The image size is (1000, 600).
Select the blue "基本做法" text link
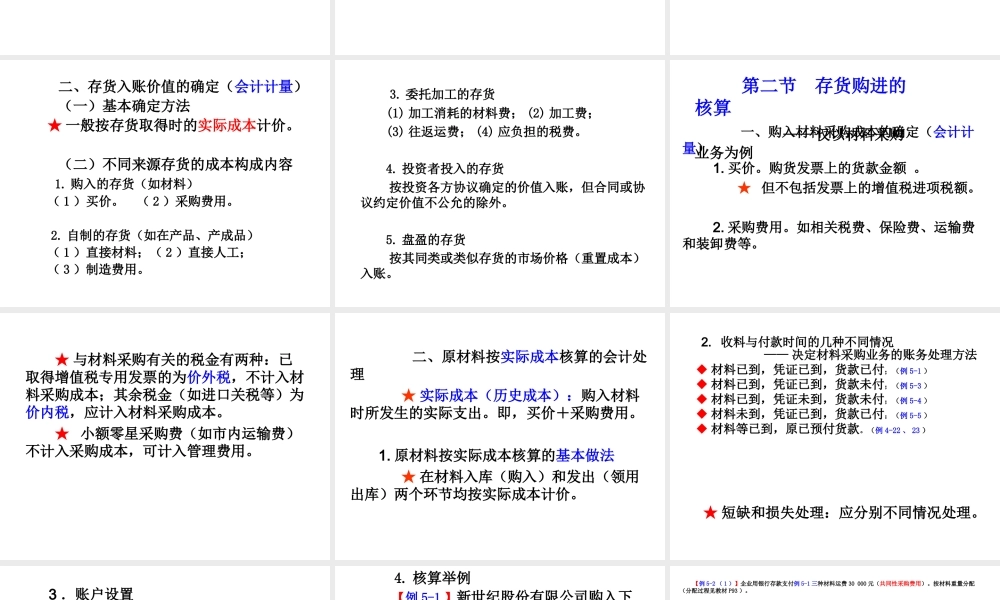[x=587, y=455]
